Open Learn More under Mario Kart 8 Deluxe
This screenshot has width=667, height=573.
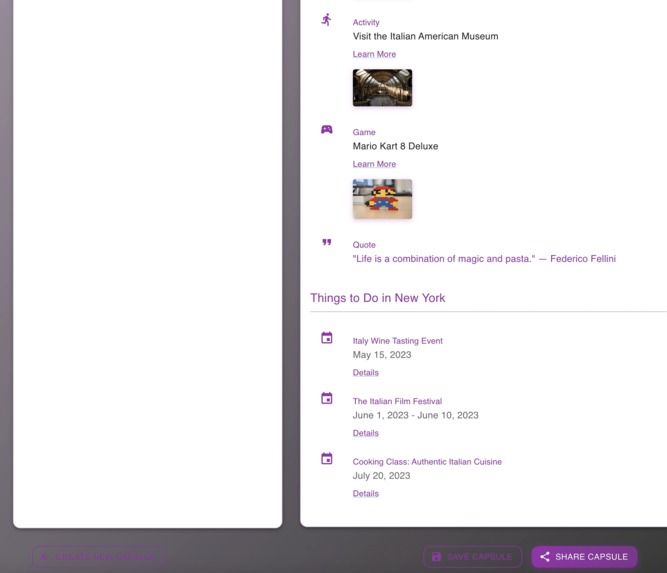(374, 164)
